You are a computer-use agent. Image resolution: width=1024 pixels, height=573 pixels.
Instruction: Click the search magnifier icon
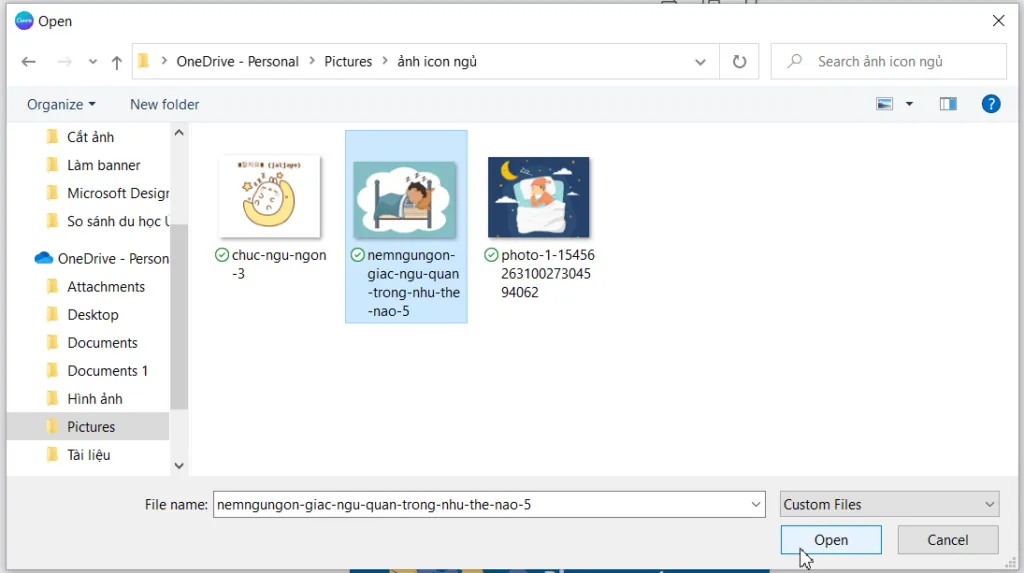click(x=795, y=61)
